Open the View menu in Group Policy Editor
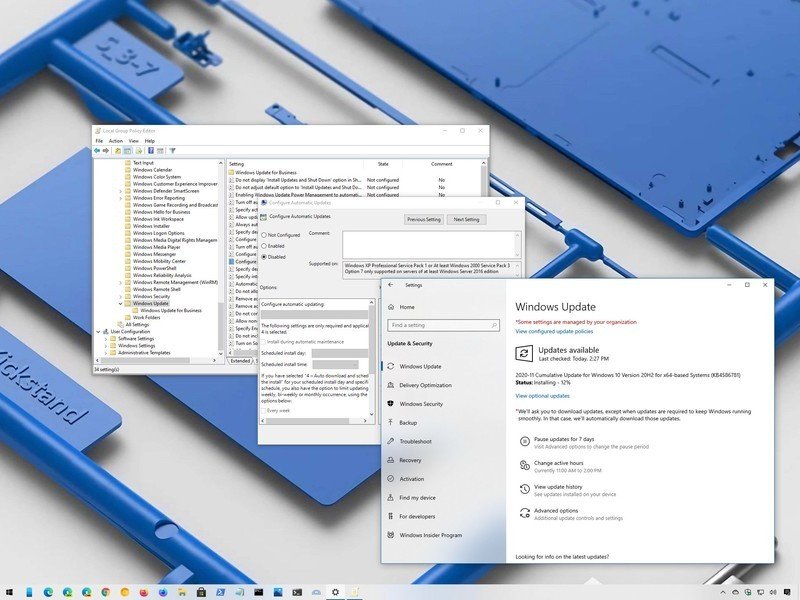The width and height of the screenshot is (800, 600). (x=134, y=141)
